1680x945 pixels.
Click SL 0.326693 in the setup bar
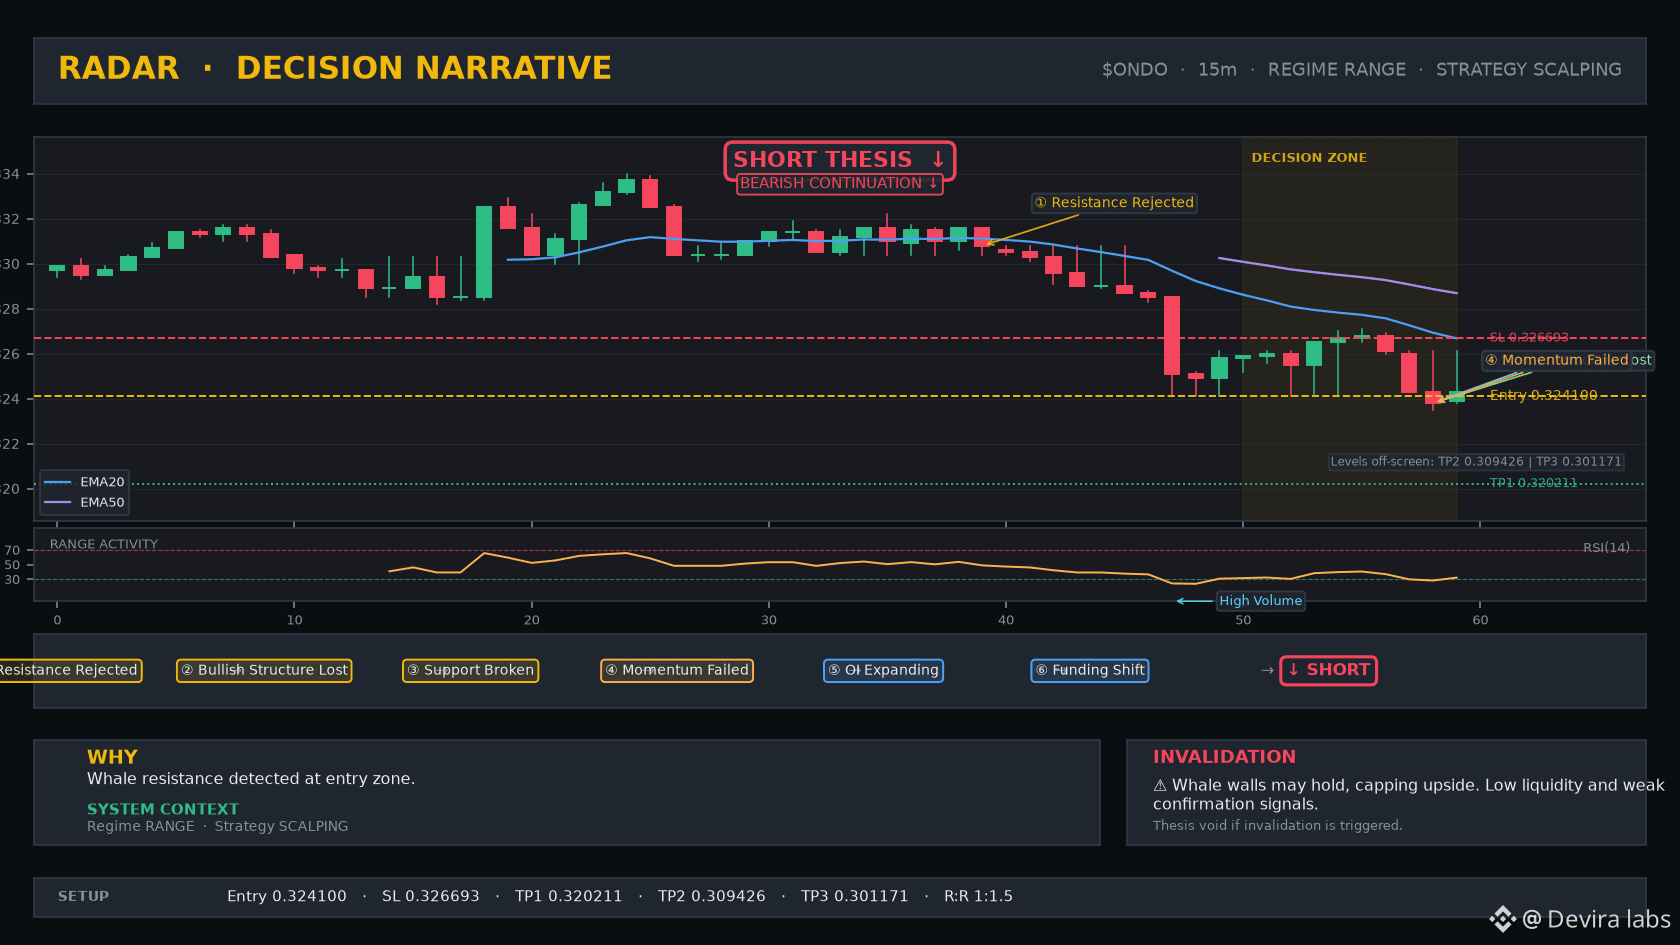pos(431,897)
